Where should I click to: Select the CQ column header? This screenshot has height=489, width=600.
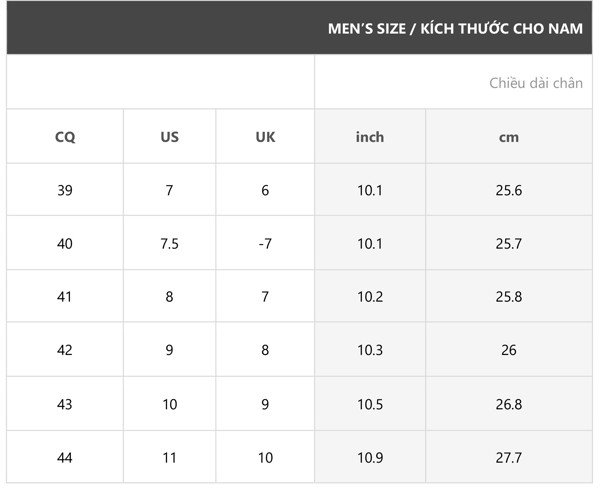[x=65, y=137]
